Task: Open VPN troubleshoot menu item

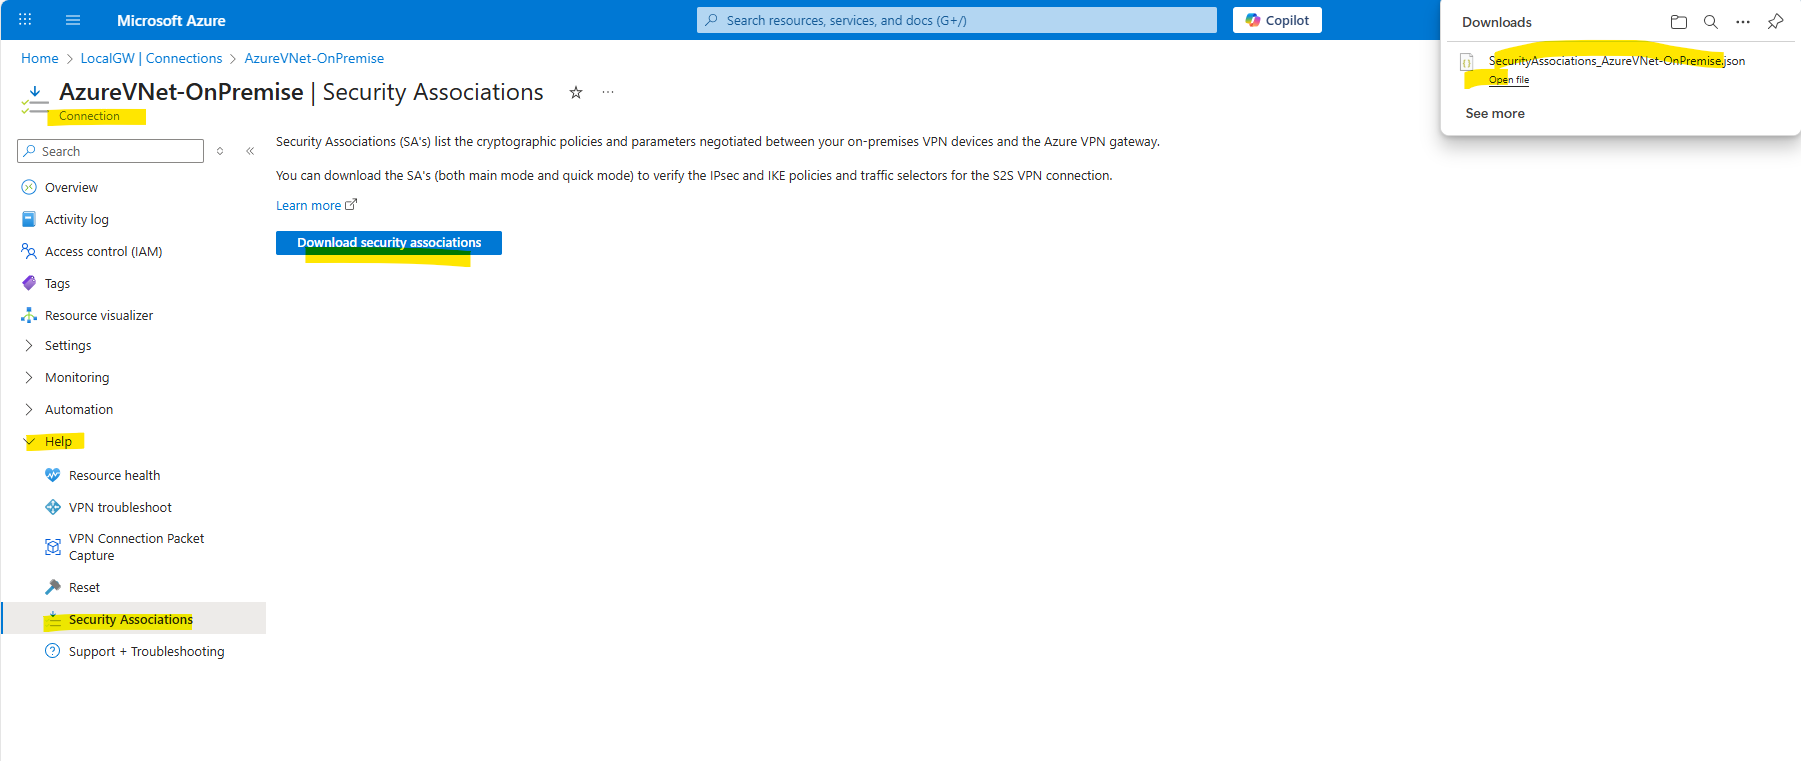Action: point(120,507)
